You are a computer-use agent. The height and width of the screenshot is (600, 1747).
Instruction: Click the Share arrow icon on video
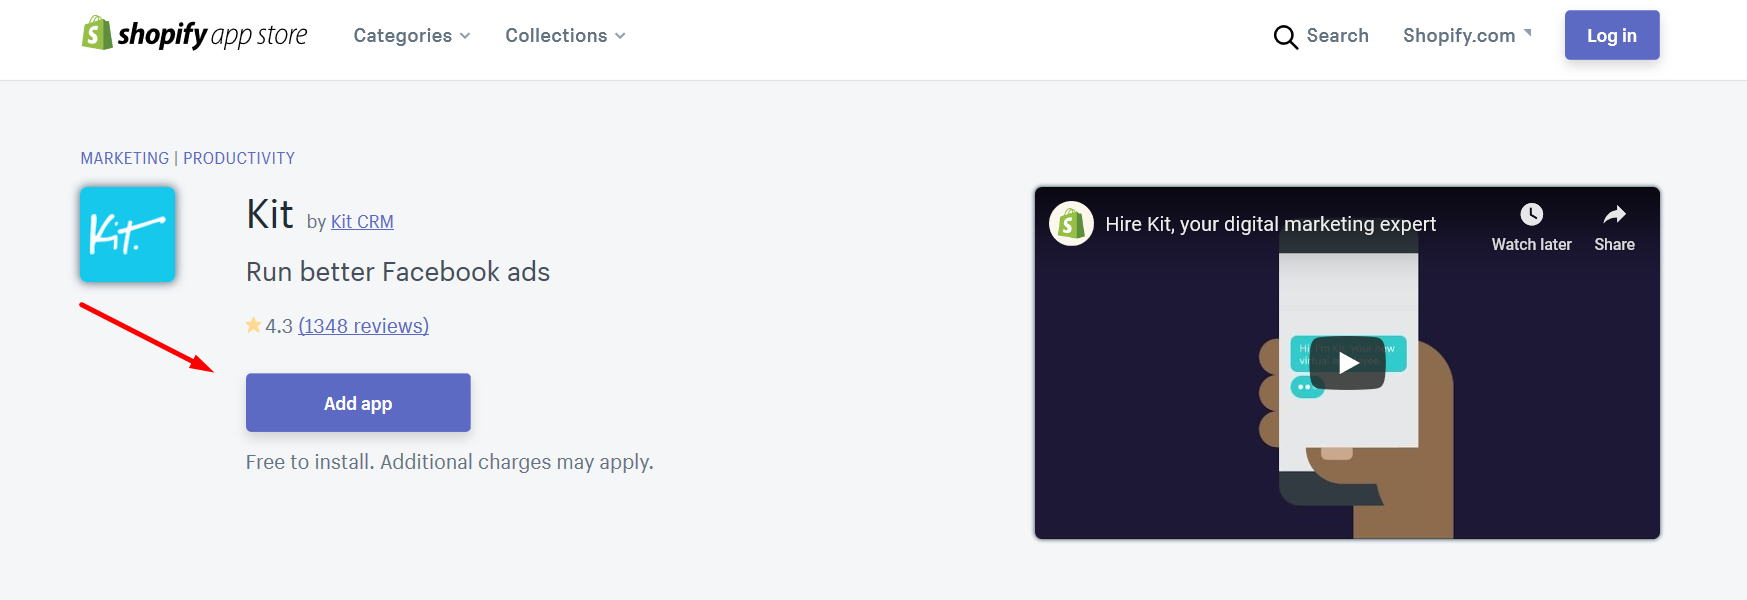click(x=1614, y=215)
